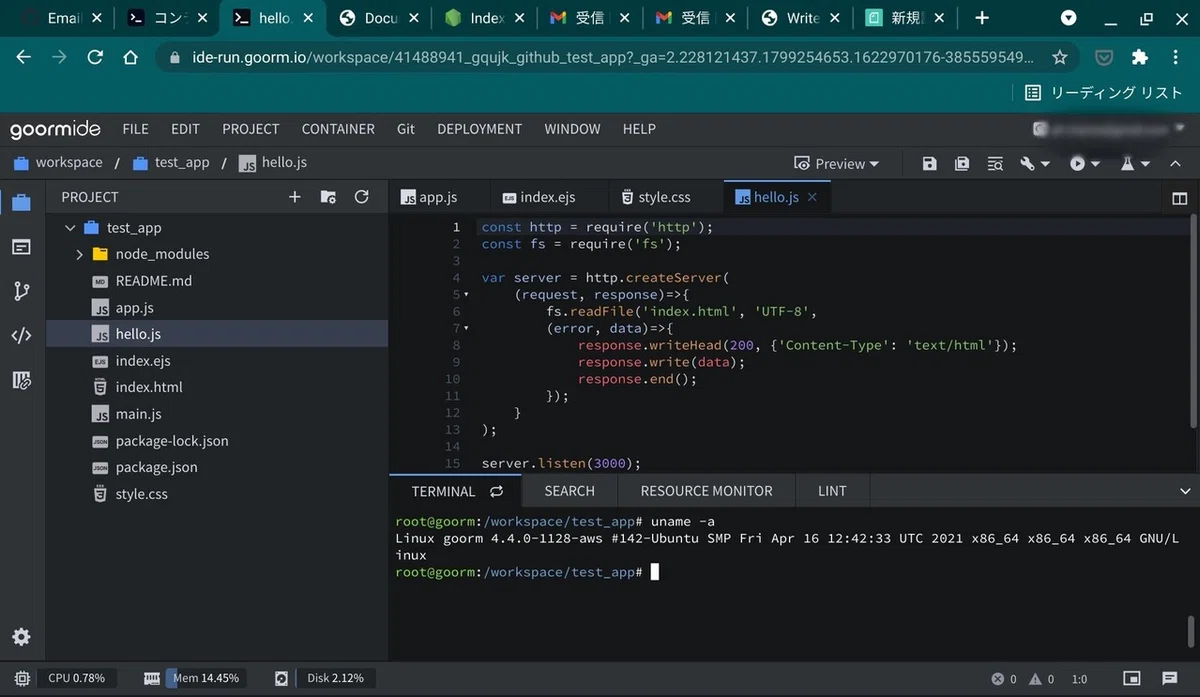Open the wrench tools dropdown
The width and height of the screenshot is (1200, 697).
point(1035,164)
